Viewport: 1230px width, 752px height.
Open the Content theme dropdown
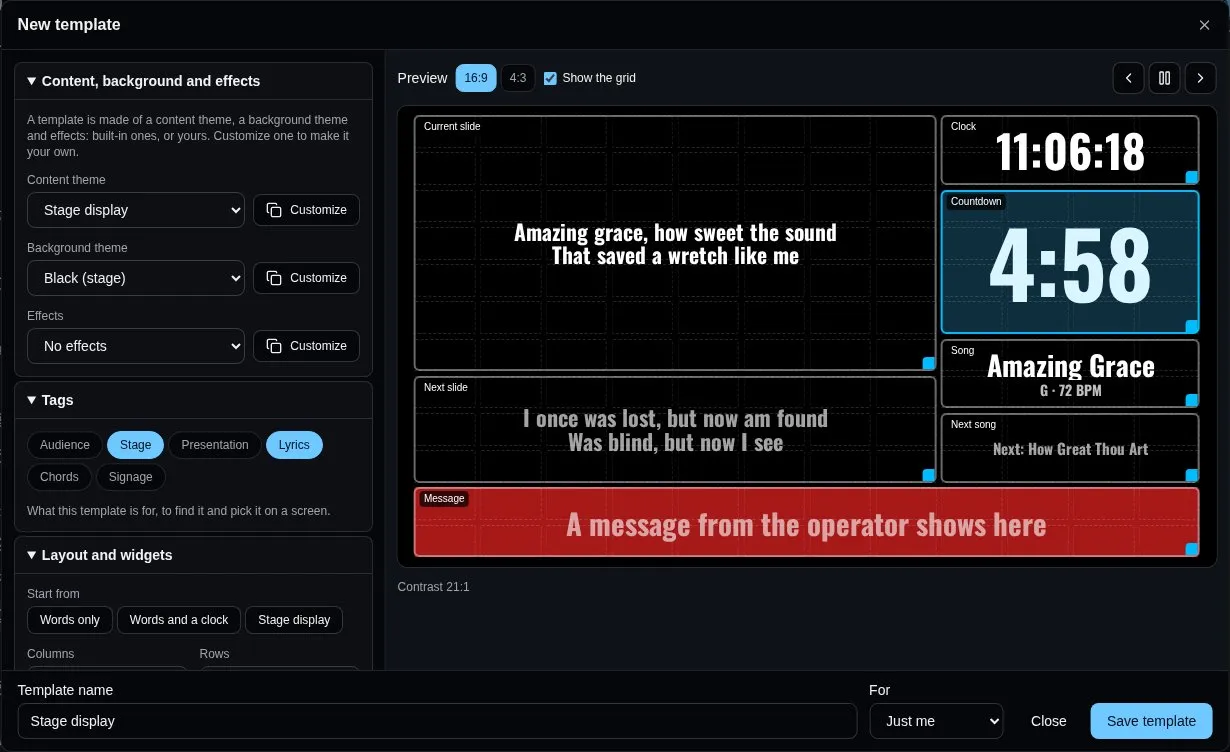(x=136, y=210)
